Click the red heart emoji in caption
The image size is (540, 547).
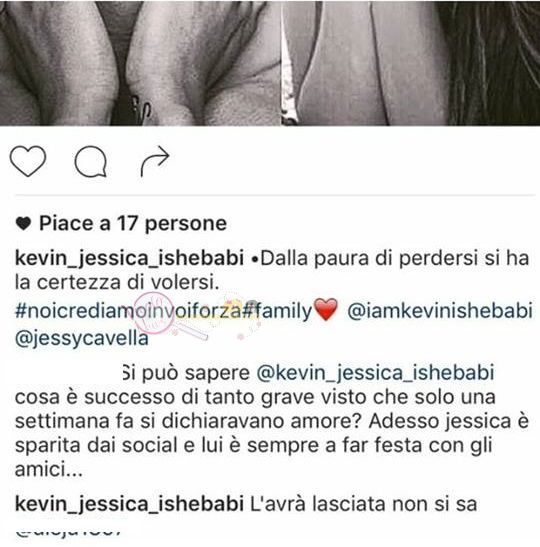click(x=326, y=309)
